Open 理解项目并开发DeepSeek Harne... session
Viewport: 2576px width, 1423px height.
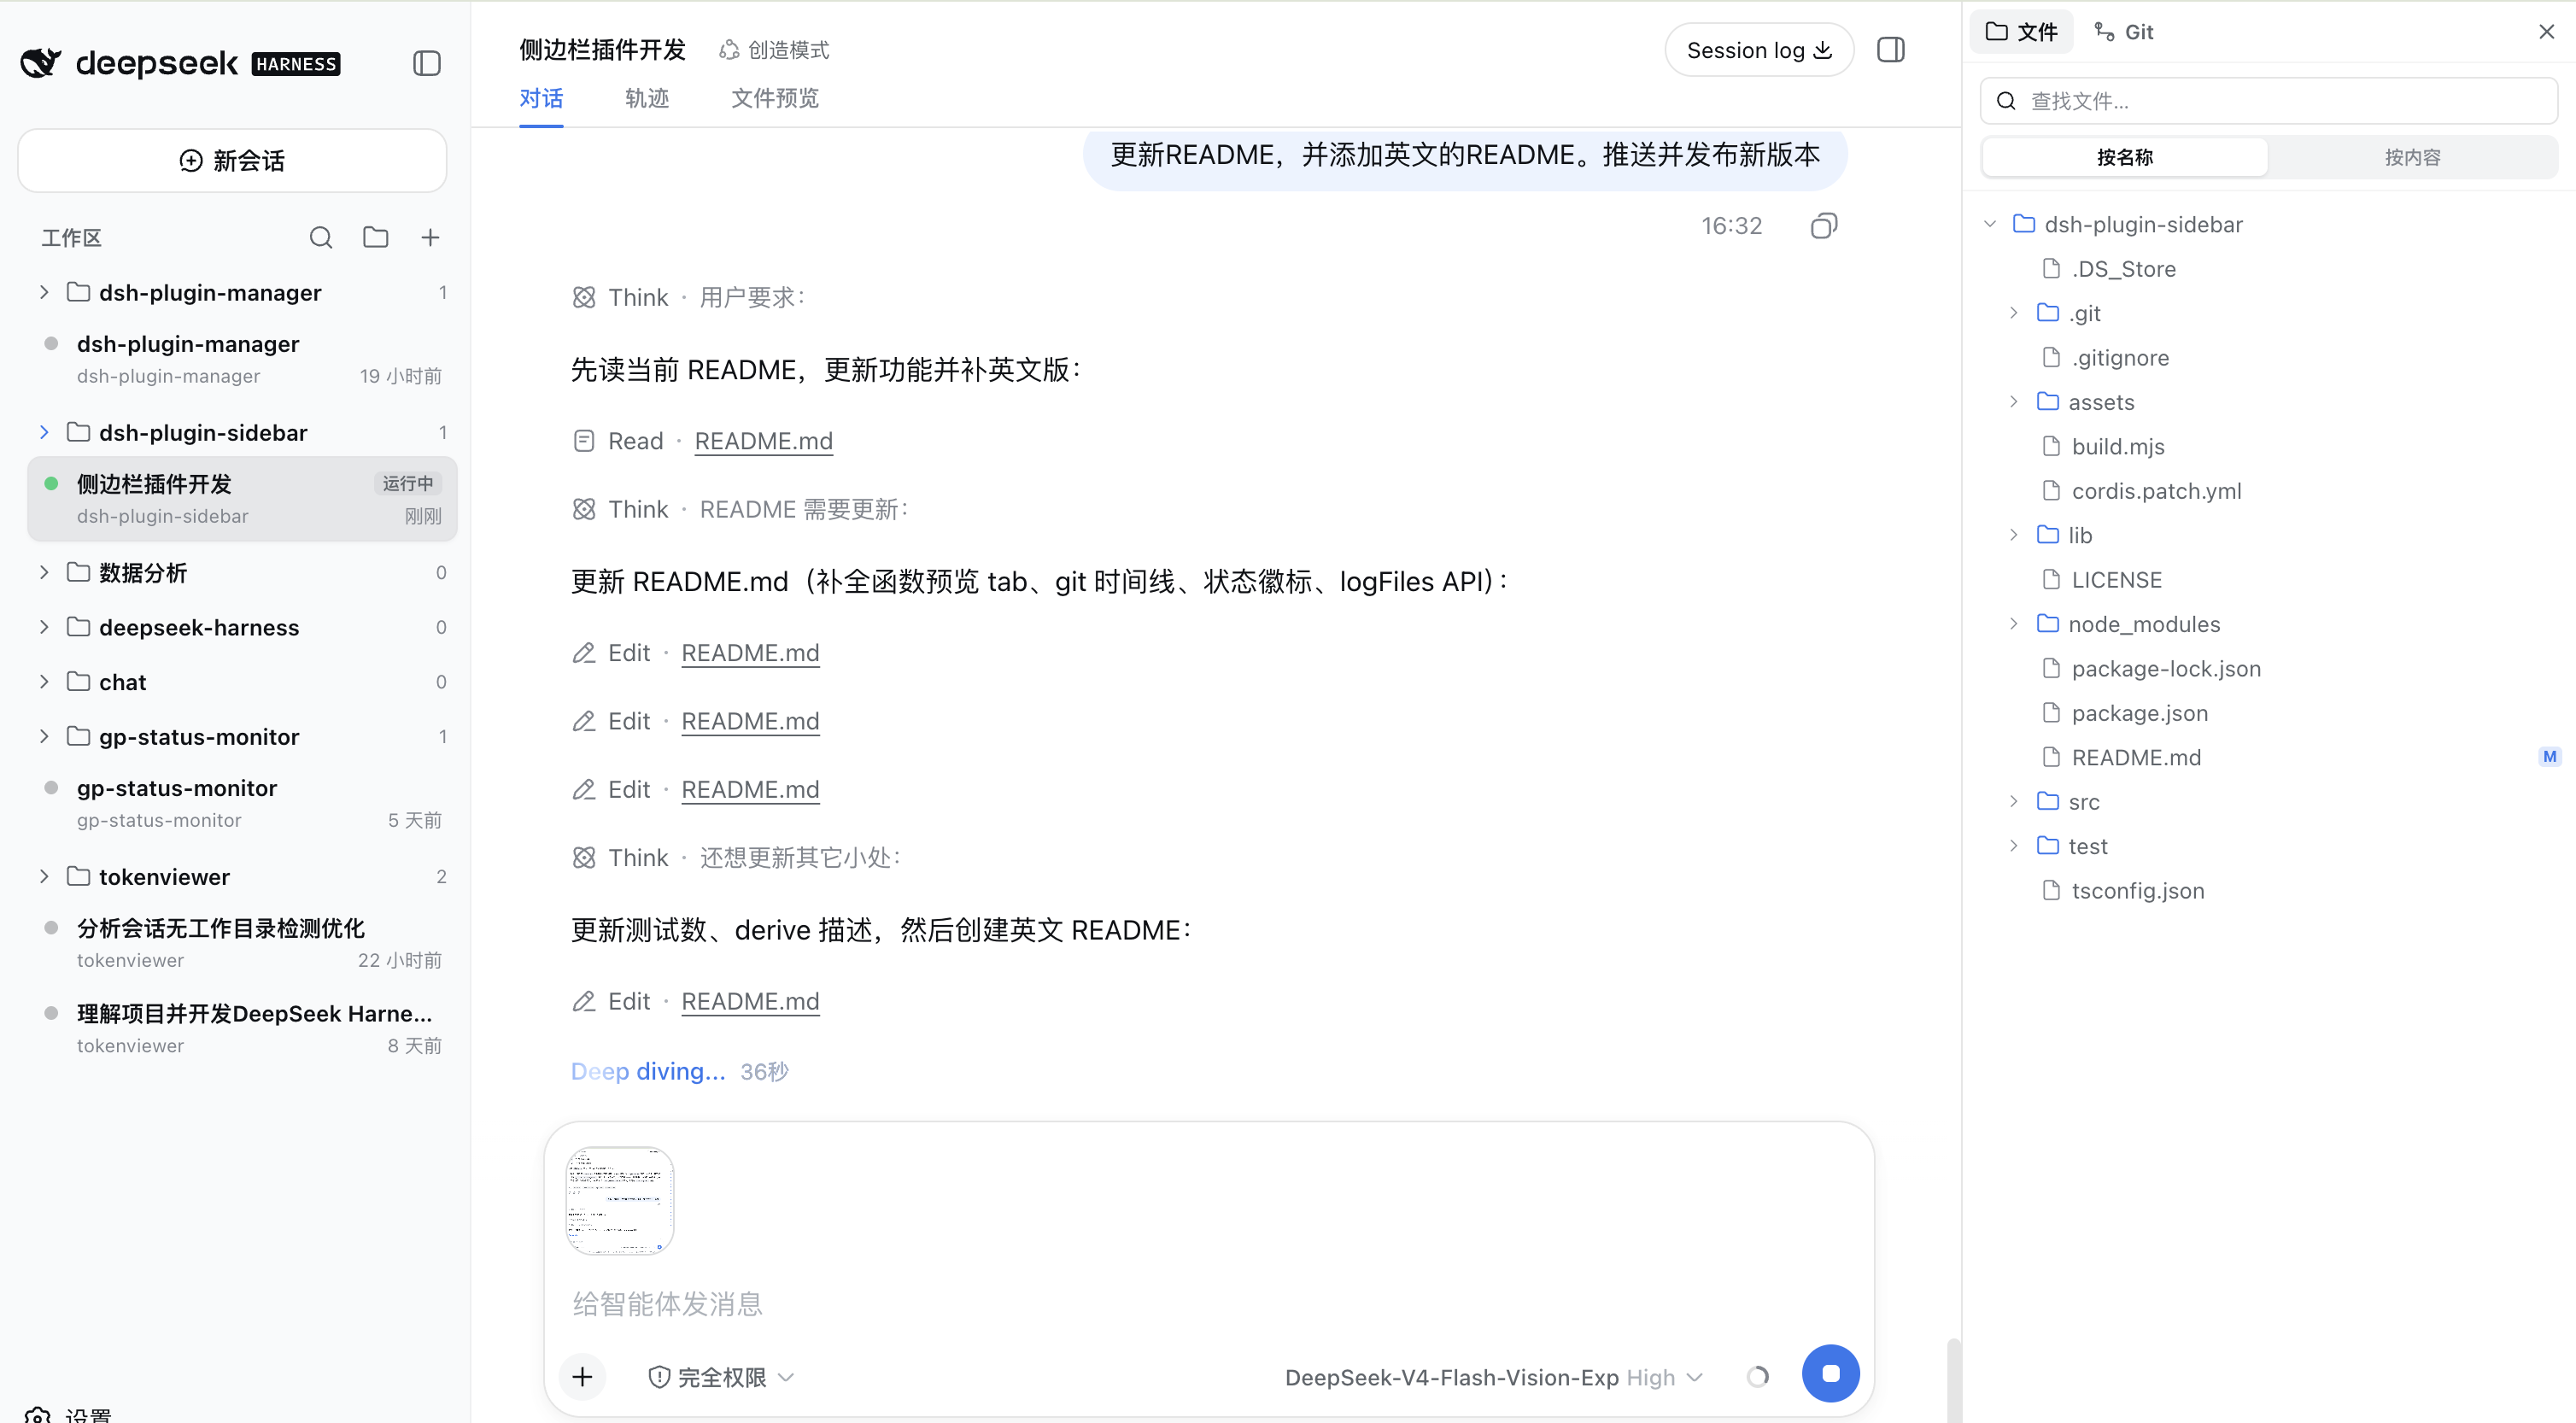click(242, 1028)
